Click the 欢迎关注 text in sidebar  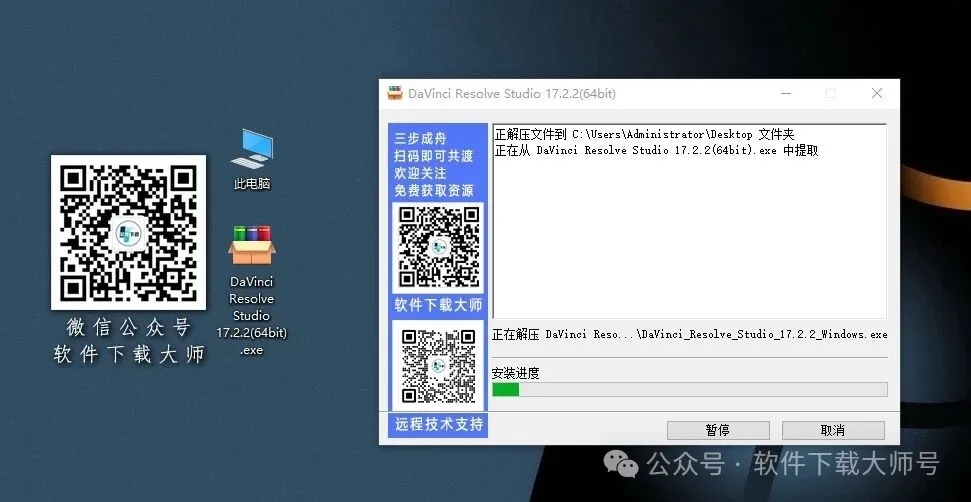pyautogui.click(x=420, y=173)
